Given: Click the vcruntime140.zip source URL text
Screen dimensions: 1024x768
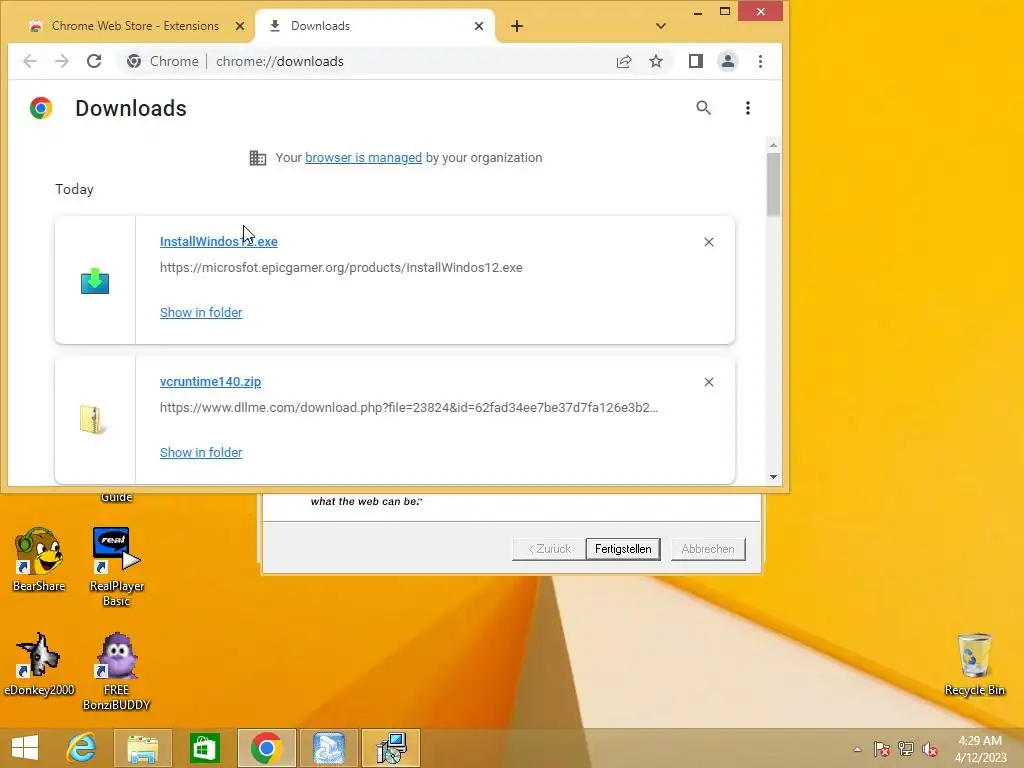Looking at the screenshot, I should 409,408.
